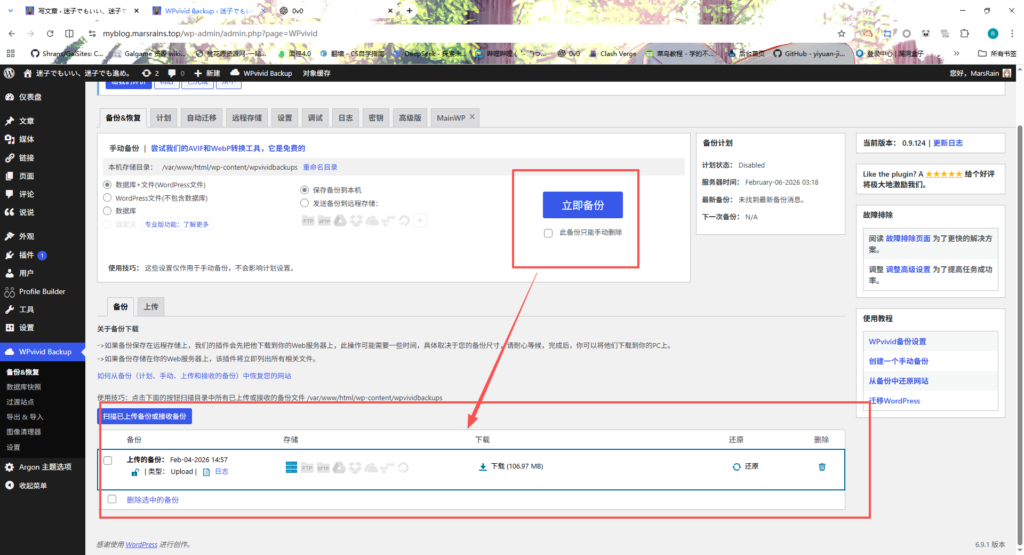Click the local server storage icon in the backup row
This screenshot has width=1024, height=555.
(x=293, y=467)
